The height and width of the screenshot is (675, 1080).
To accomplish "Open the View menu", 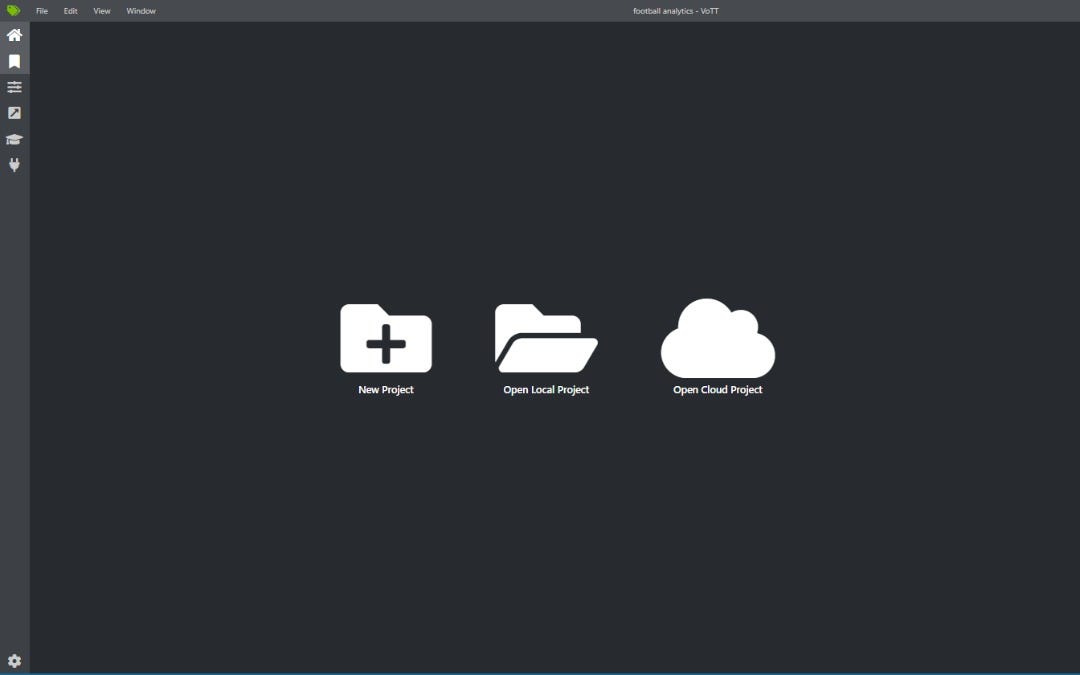I will point(102,11).
